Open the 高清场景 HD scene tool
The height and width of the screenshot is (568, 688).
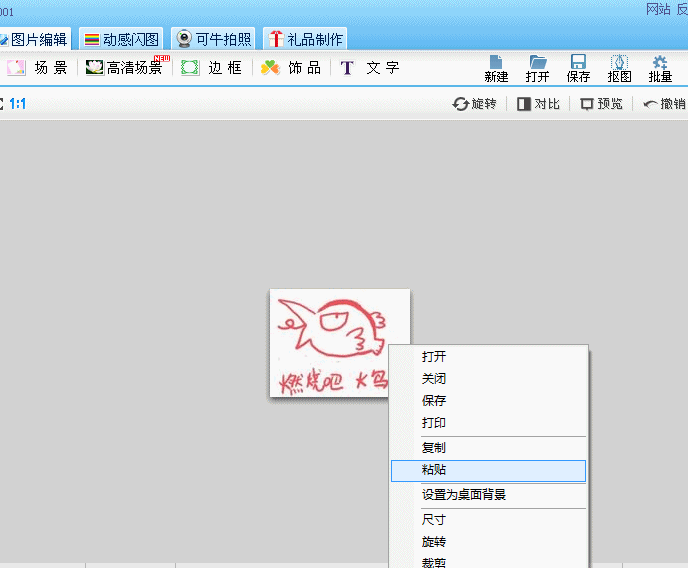coord(124,68)
